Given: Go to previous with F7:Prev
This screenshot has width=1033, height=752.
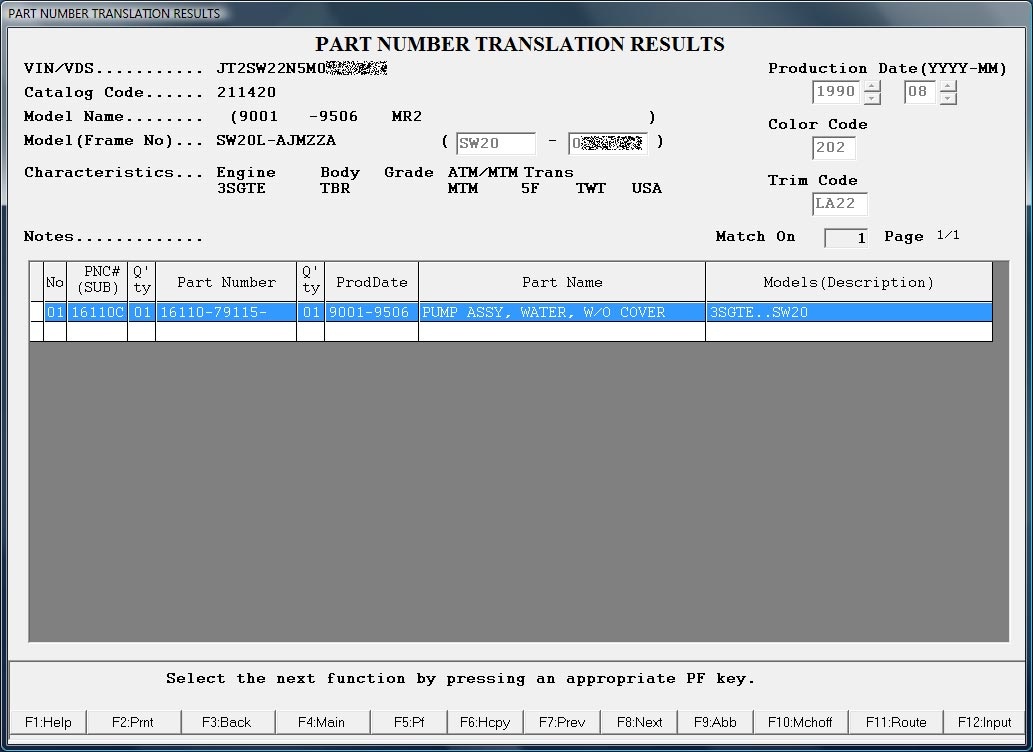Looking at the screenshot, I should [x=562, y=722].
